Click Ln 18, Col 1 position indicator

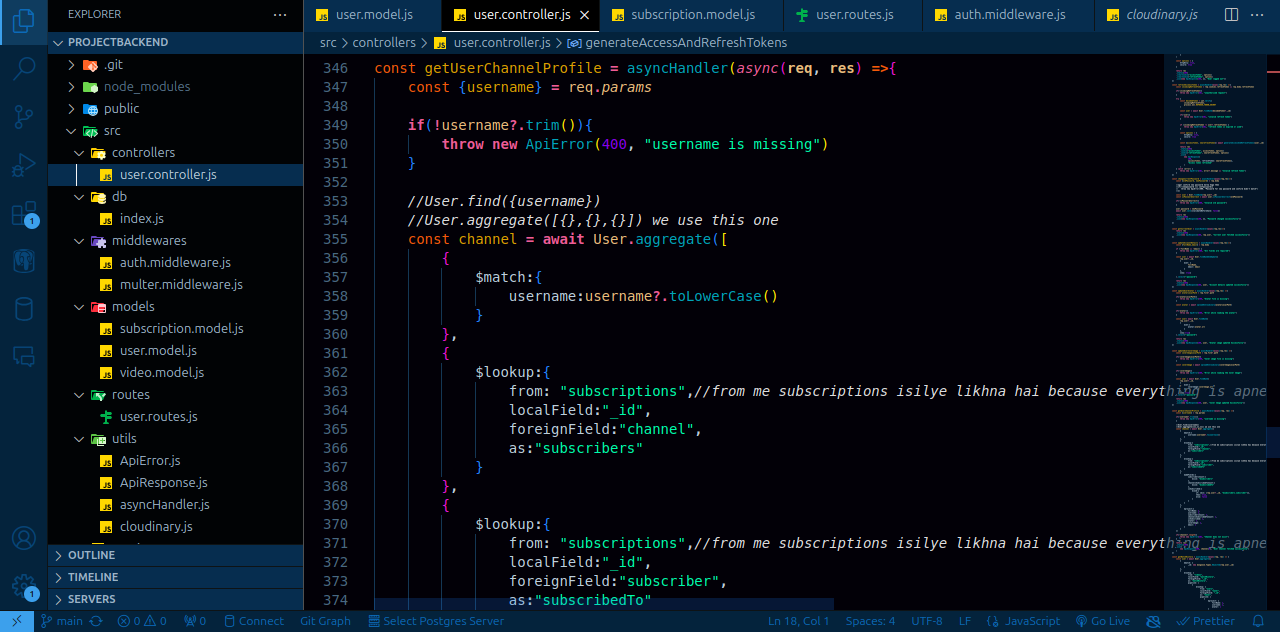point(799,621)
